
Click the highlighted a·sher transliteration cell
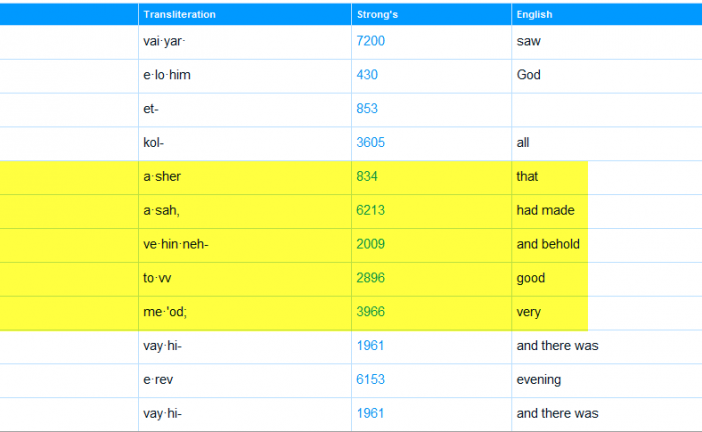pos(162,177)
